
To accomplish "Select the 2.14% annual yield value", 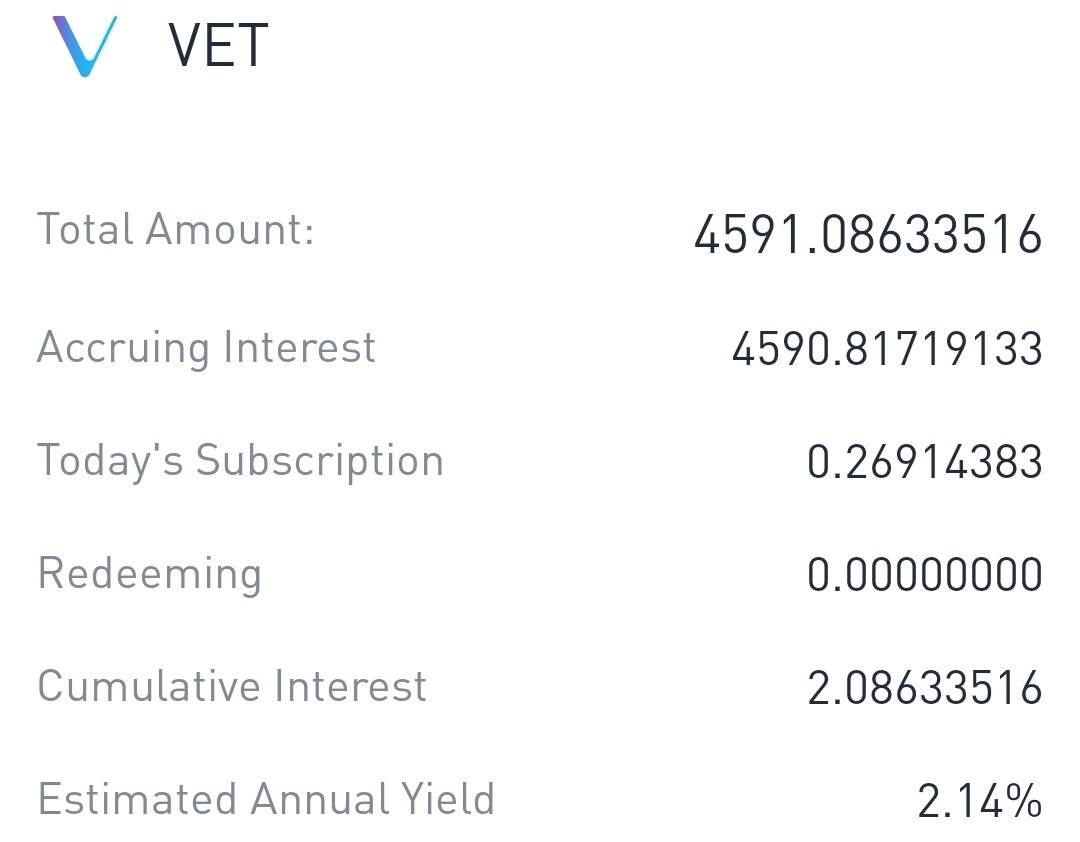I will (x=979, y=801).
